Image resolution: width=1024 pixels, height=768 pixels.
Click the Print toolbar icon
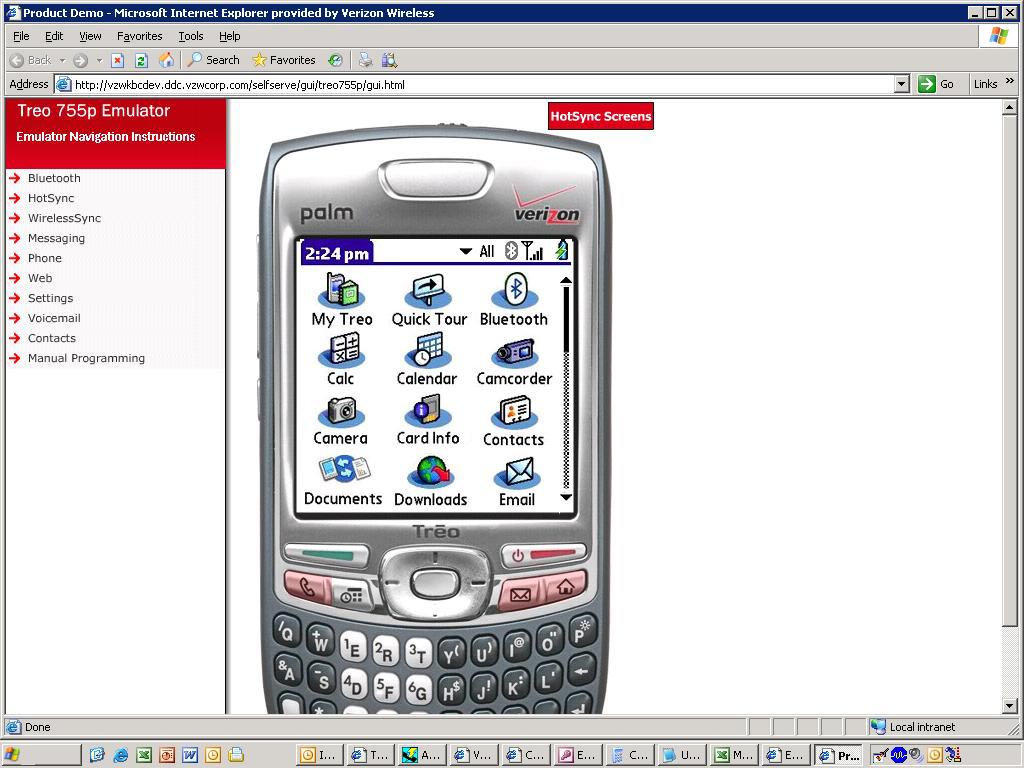tap(365, 61)
